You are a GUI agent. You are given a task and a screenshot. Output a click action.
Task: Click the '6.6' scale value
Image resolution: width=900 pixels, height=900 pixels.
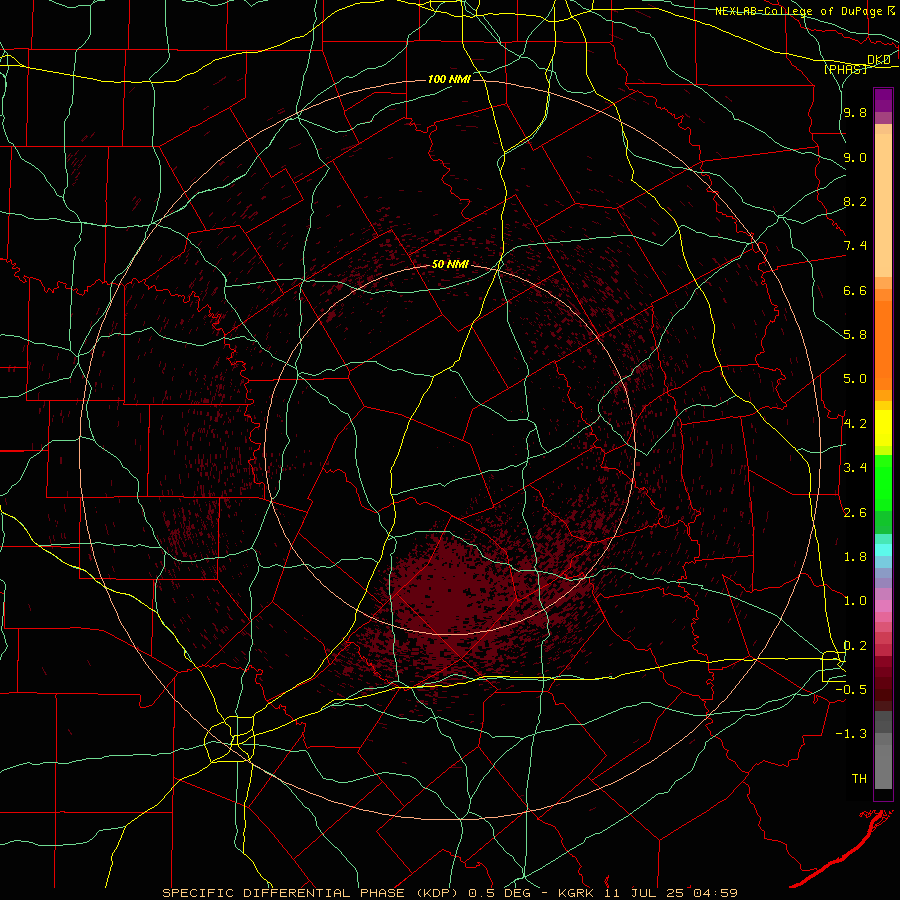click(855, 290)
